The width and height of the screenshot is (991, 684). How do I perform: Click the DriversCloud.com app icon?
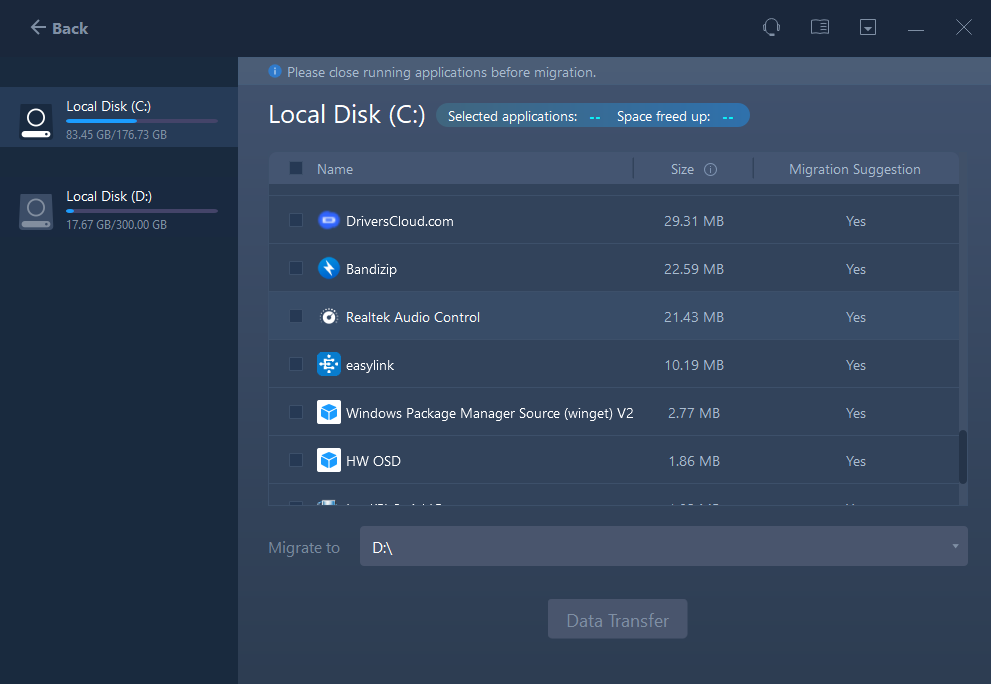click(329, 221)
